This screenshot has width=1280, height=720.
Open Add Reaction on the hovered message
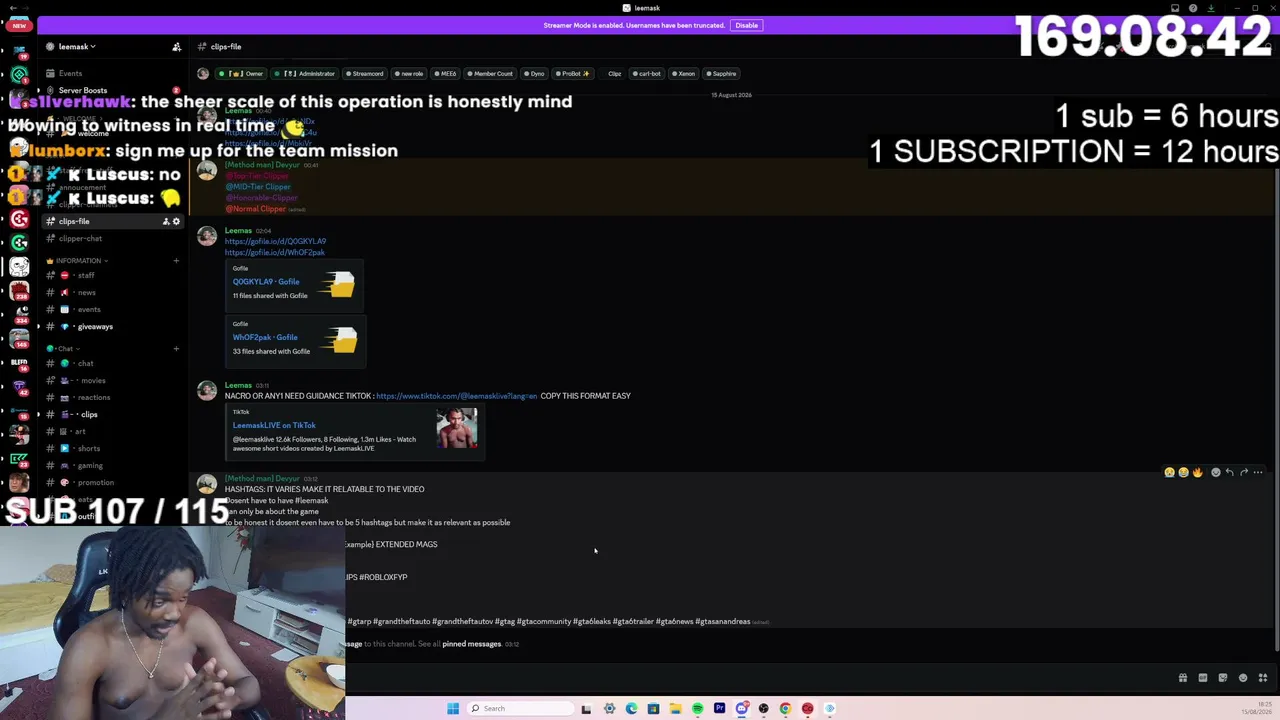pyautogui.click(x=1216, y=472)
